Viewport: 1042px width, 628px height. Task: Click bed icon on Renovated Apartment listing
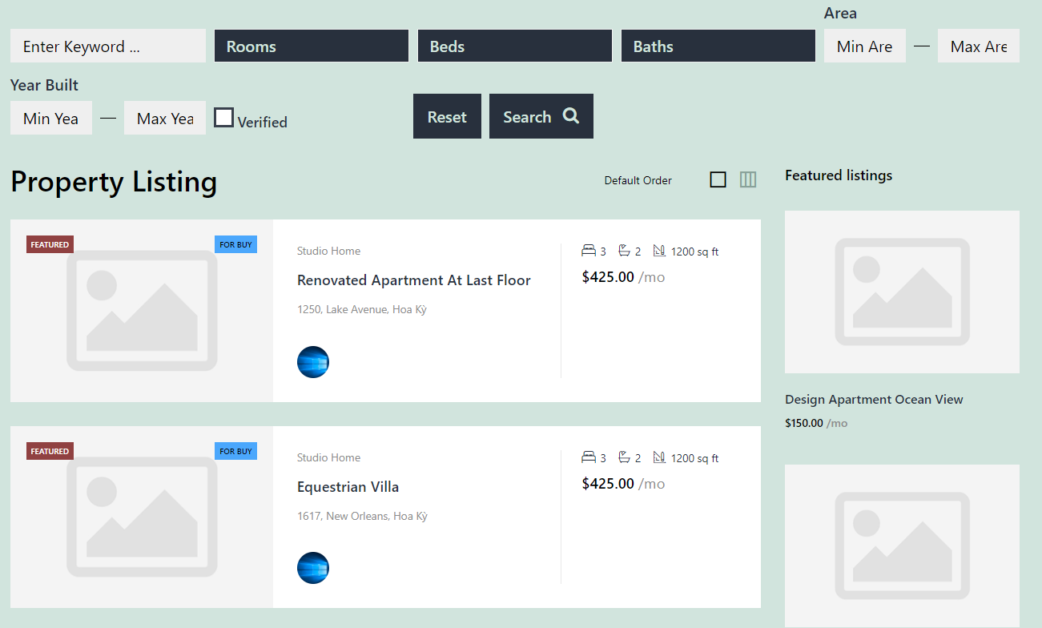pos(589,251)
